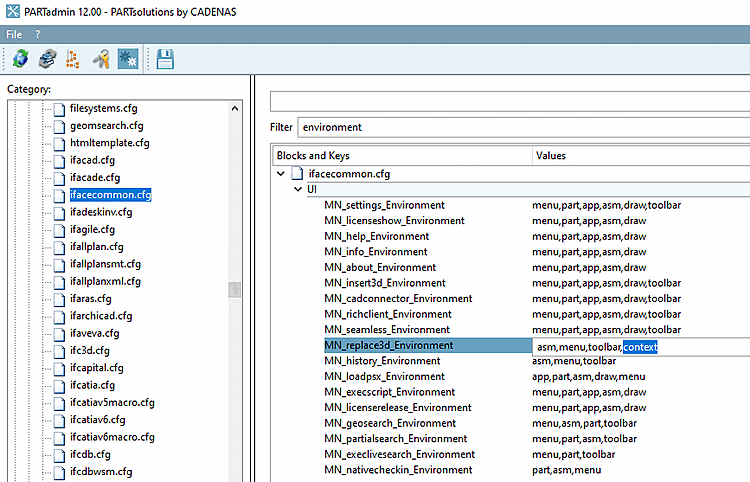The image size is (750, 482).
Task: Click the stacked servers toolbar icon
Action: click(x=46, y=60)
